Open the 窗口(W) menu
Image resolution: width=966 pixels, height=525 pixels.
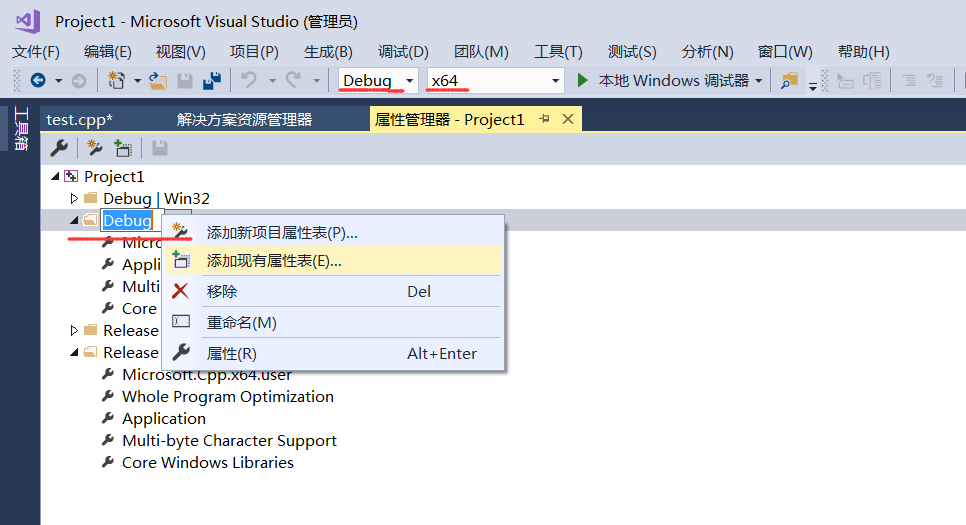click(785, 52)
